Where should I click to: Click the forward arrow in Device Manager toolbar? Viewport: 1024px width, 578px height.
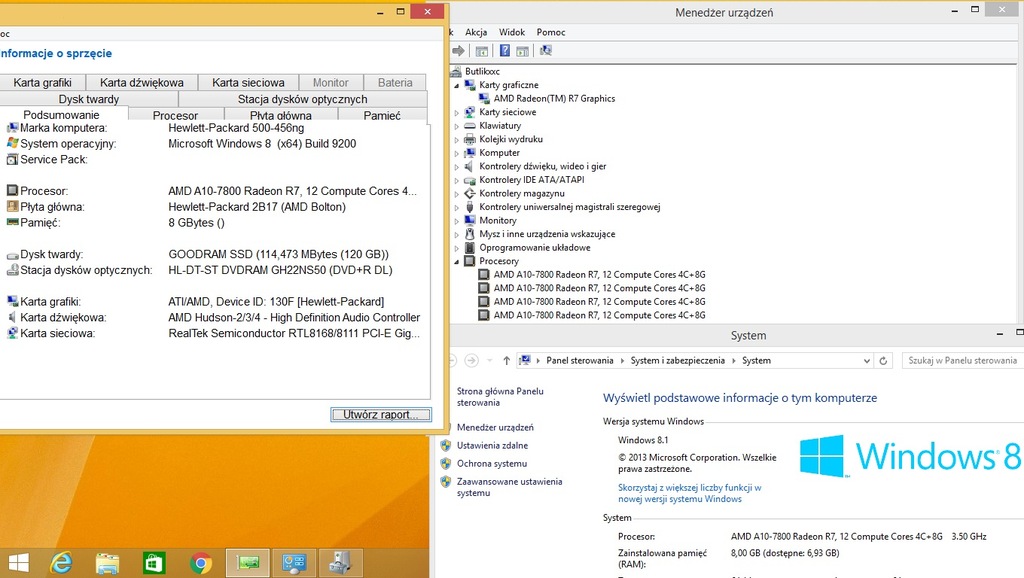[x=458, y=51]
